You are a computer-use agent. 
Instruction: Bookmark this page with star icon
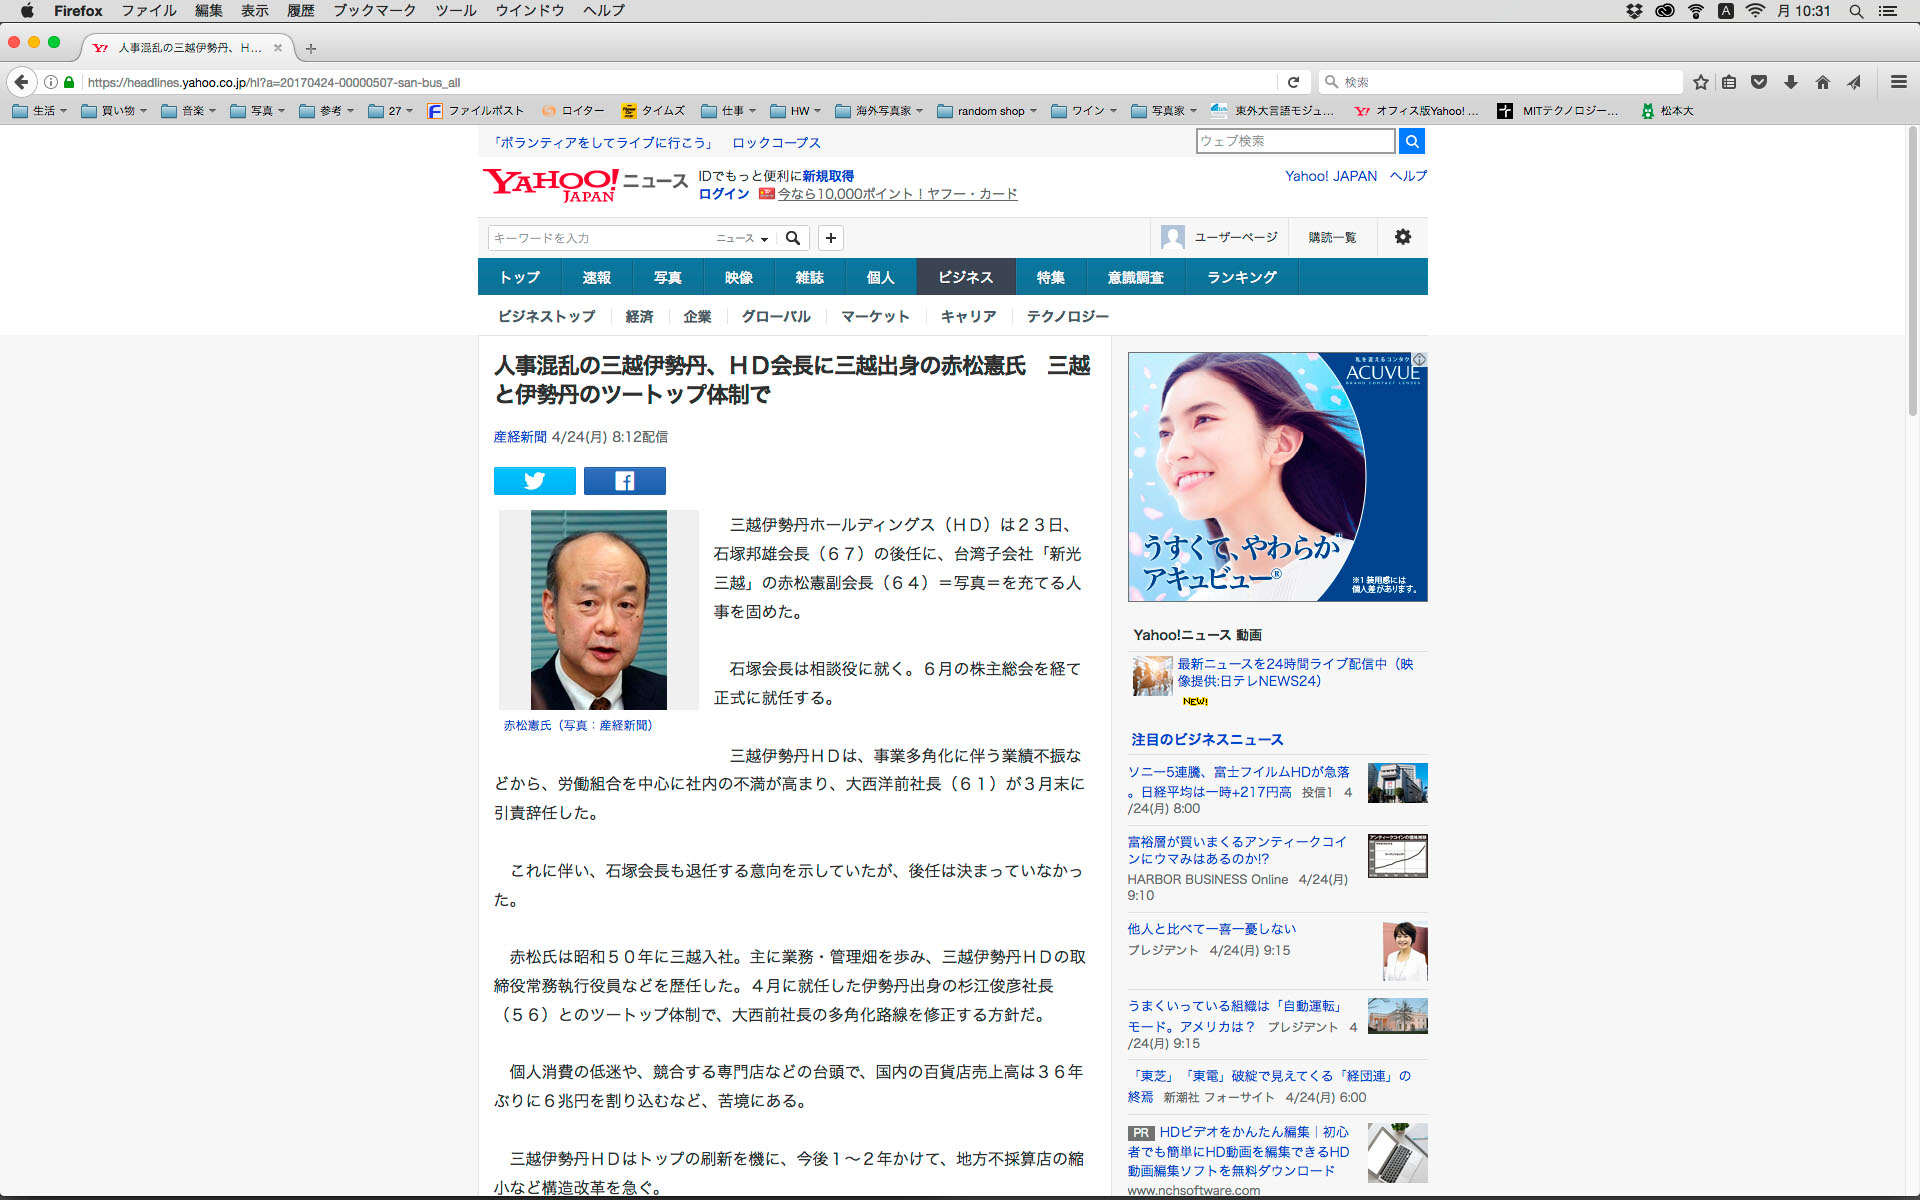tap(1700, 82)
